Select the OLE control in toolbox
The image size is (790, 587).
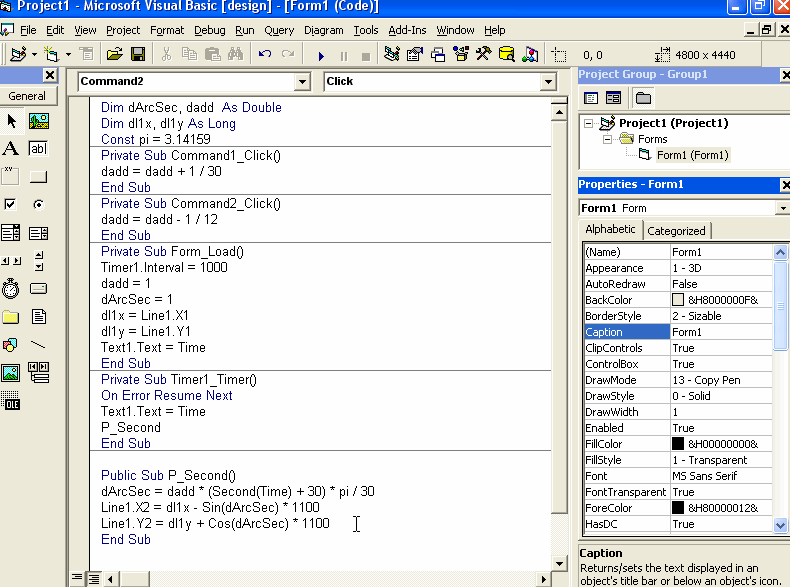(11, 402)
